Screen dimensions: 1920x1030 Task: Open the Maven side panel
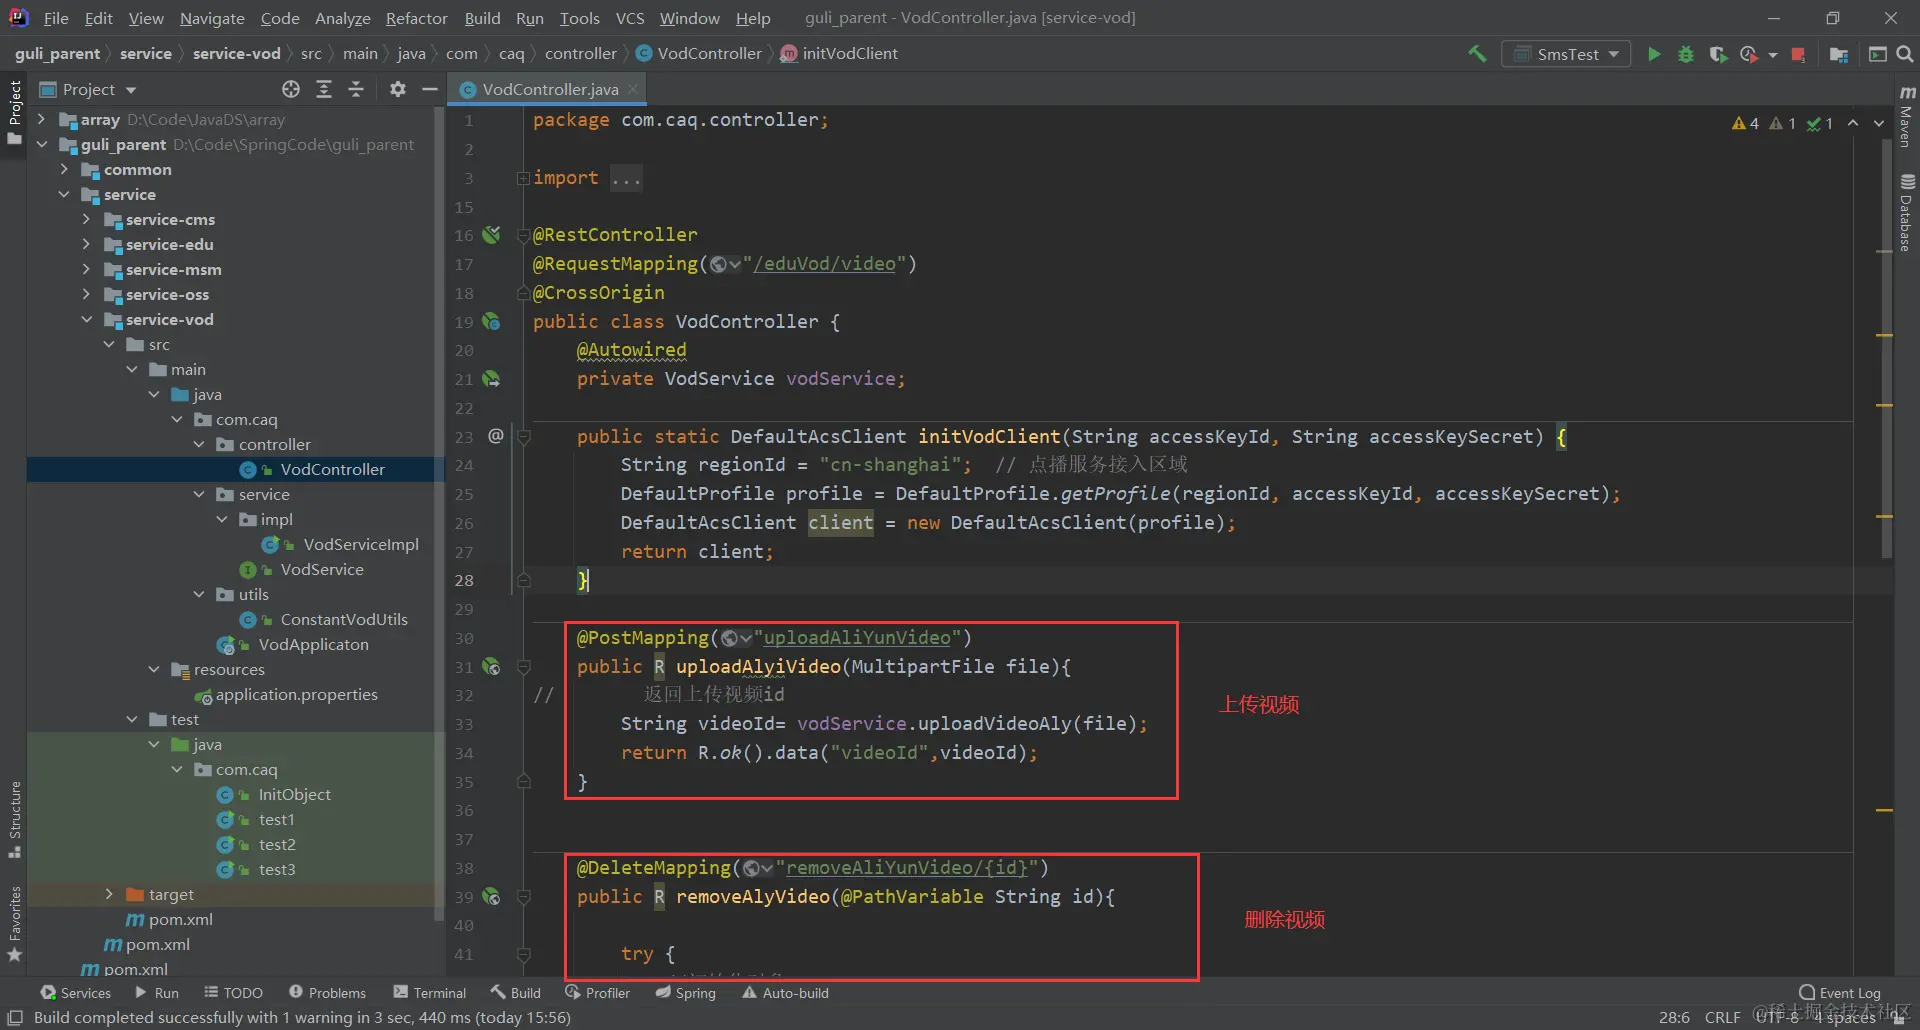point(1906,117)
